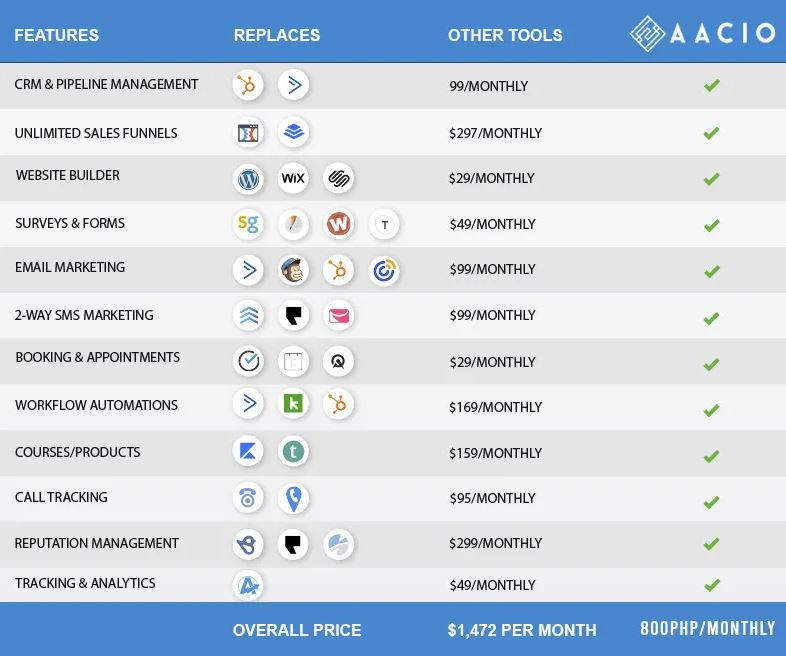Click the Mailchimp monkey icon
786x656 pixels.
[x=293, y=270]
